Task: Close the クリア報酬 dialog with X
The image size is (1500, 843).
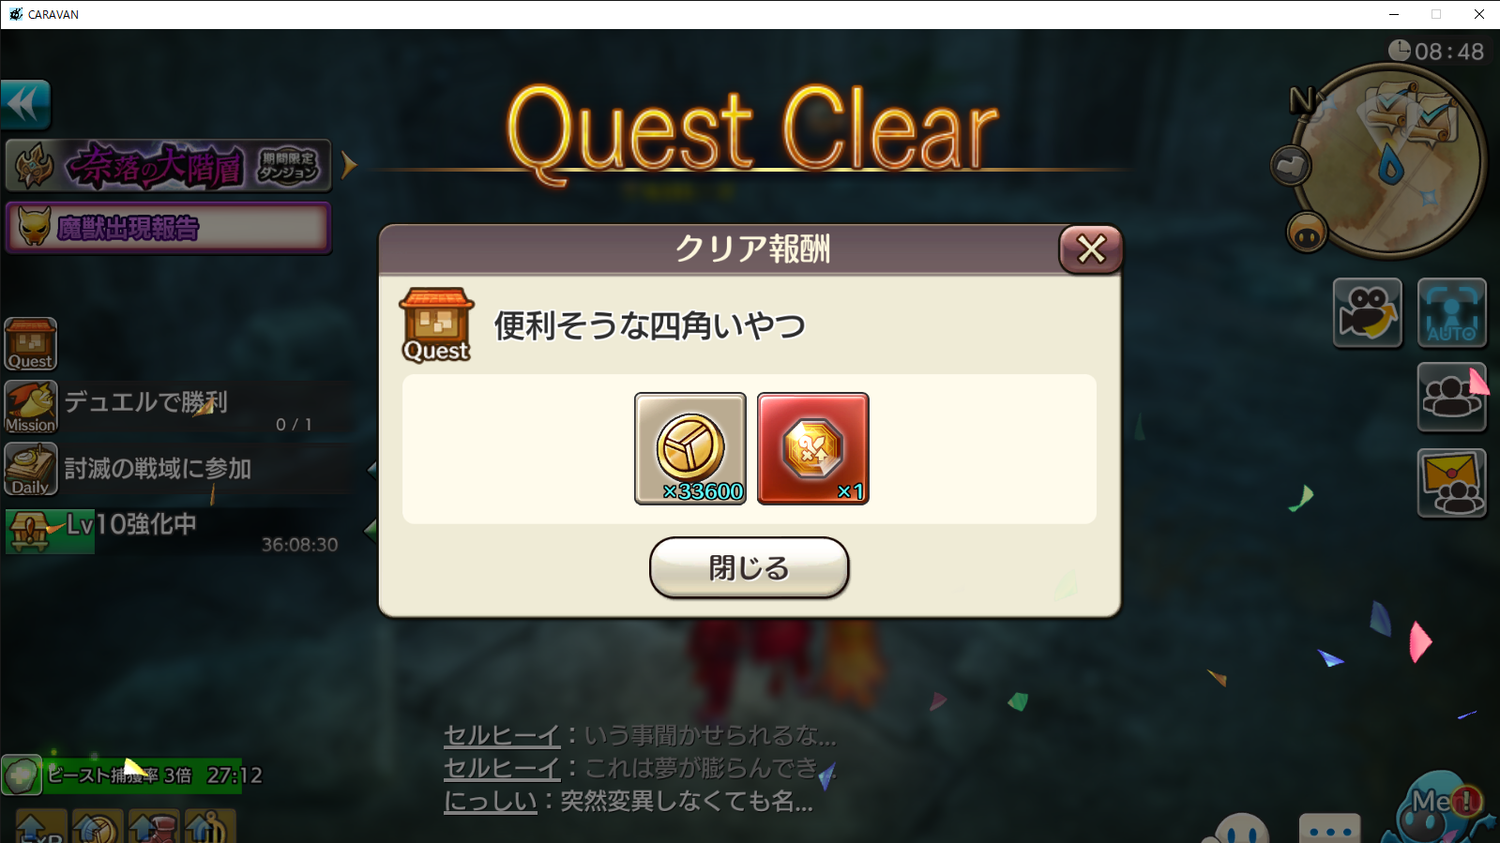Action: 1090,248
